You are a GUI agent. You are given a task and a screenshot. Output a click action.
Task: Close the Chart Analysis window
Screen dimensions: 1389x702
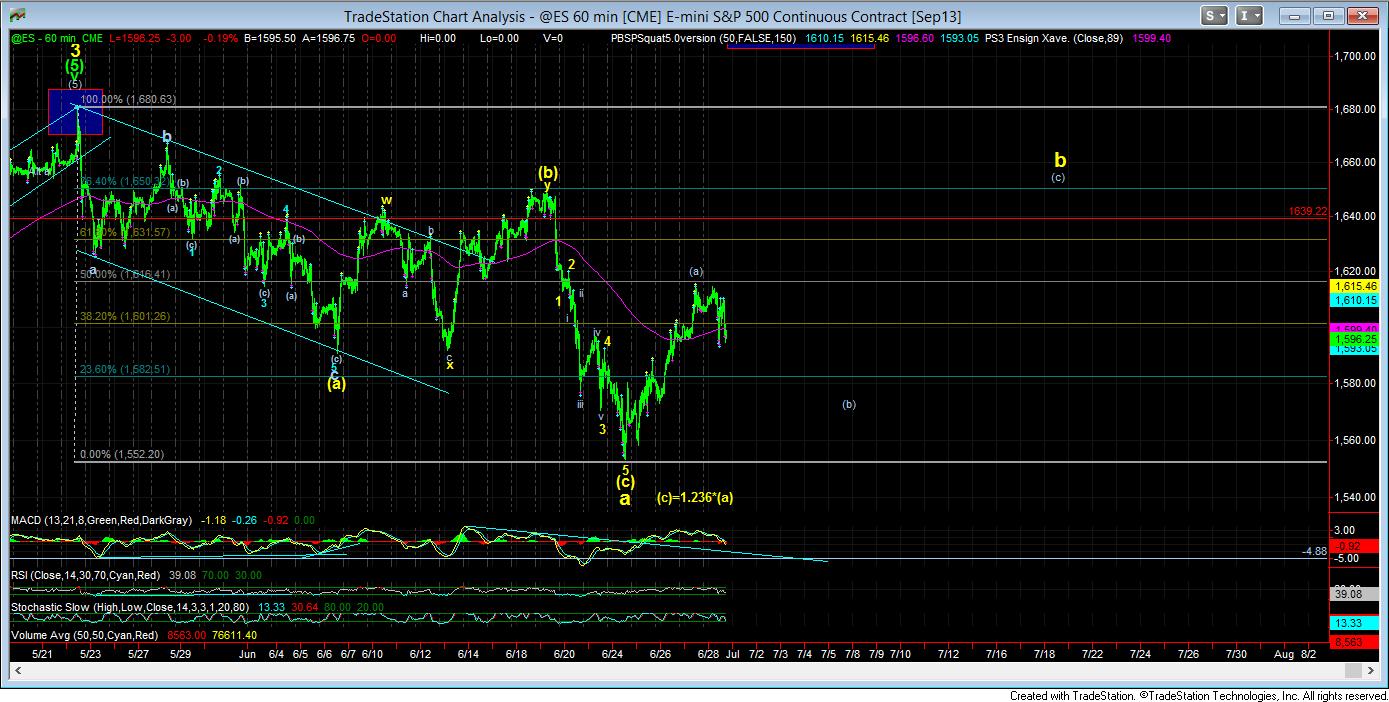click(x=1363, y=15)
